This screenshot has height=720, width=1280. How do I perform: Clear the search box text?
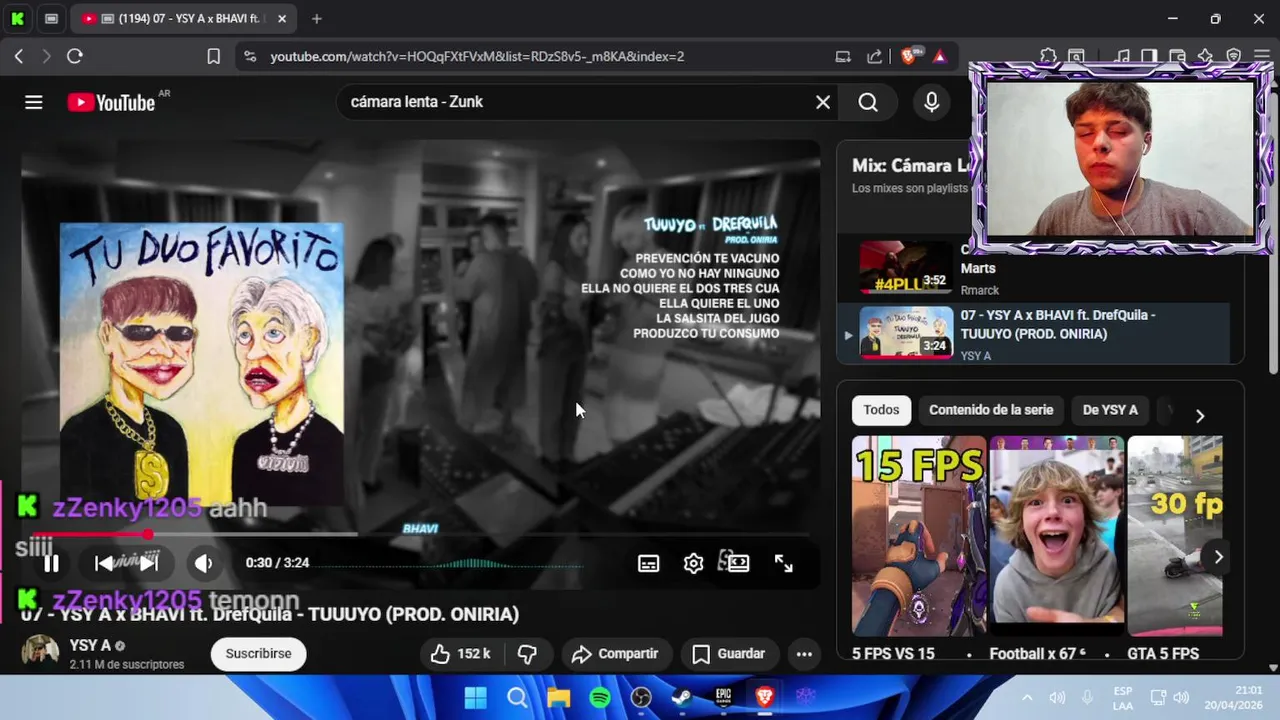click(823, 102)
